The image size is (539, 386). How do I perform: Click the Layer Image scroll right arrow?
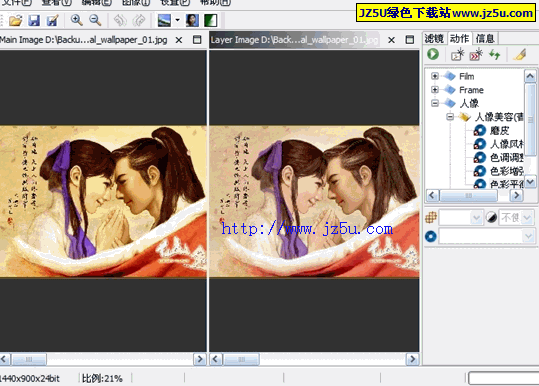pos(412,360)
